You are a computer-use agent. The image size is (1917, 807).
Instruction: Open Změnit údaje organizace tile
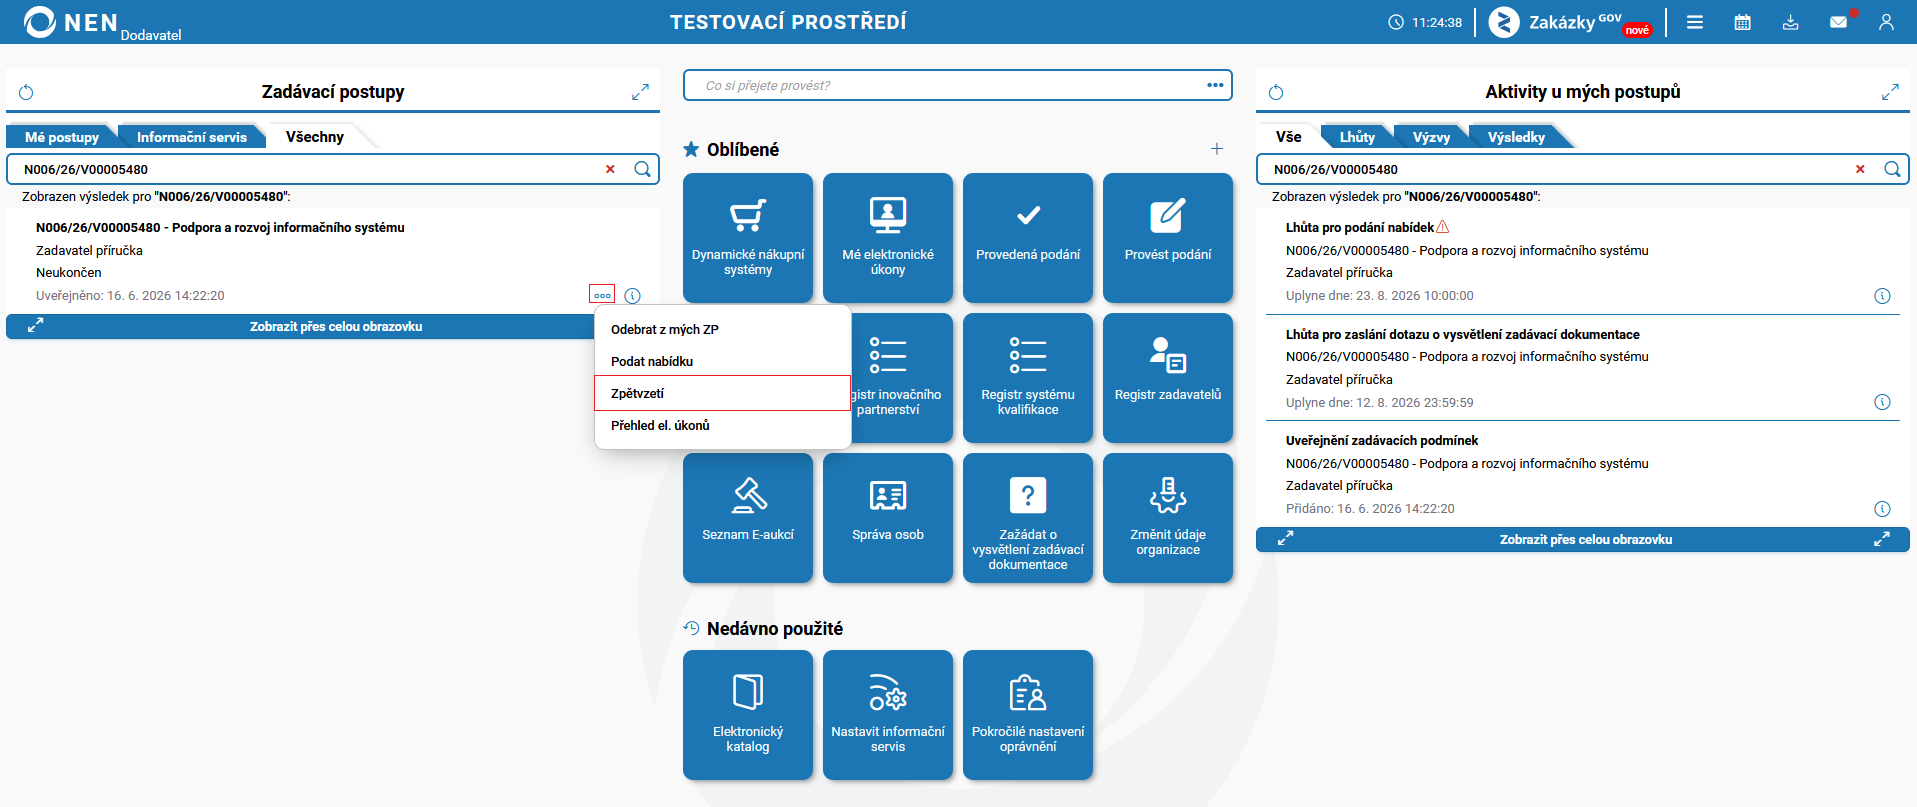coord(1168,518)
